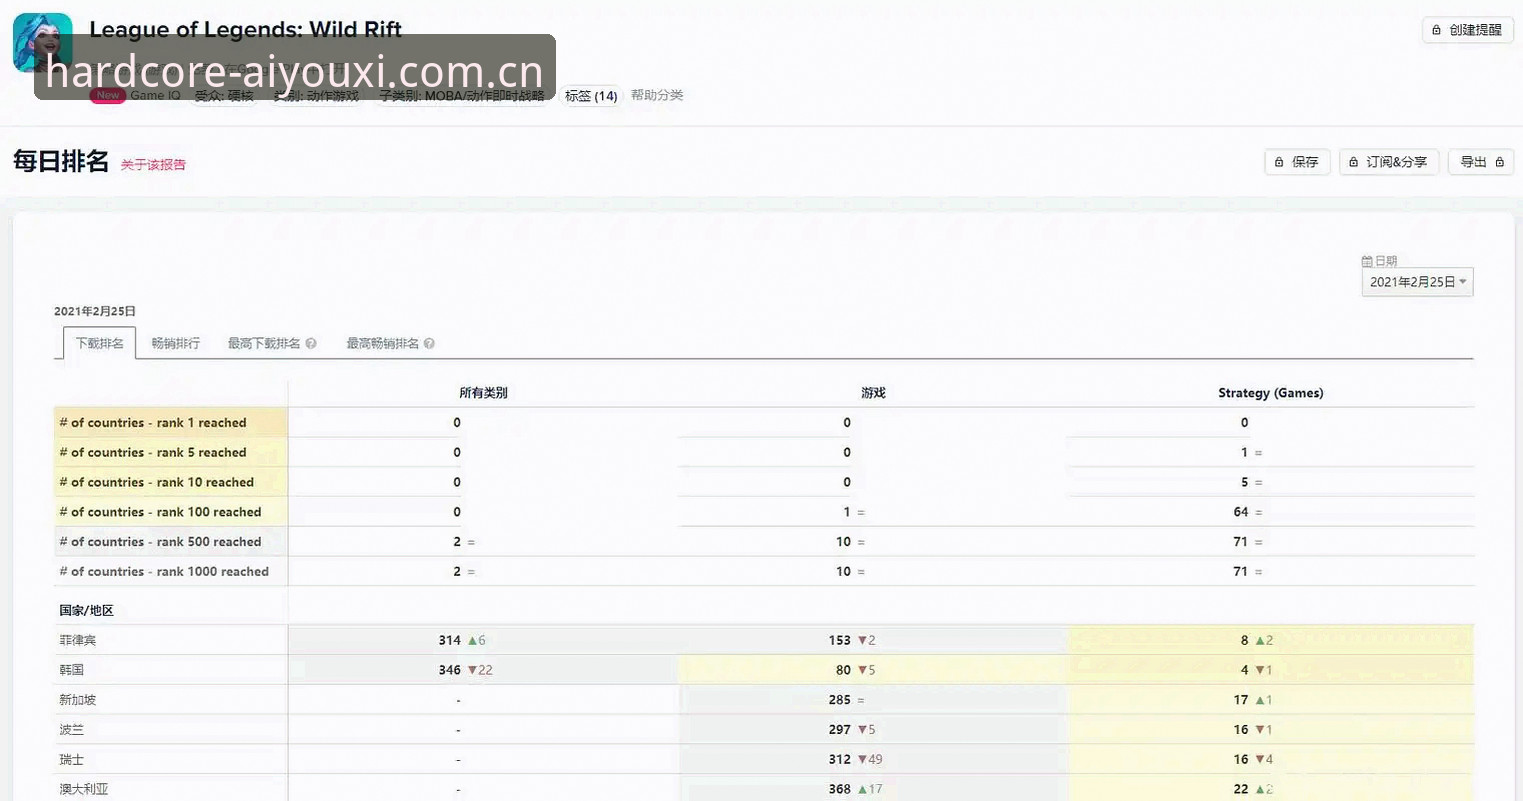Image resolution: width=1523 pixels, height=801 pixels.
Task: Click rank 1 reached row header
Action: coord(171,423)
